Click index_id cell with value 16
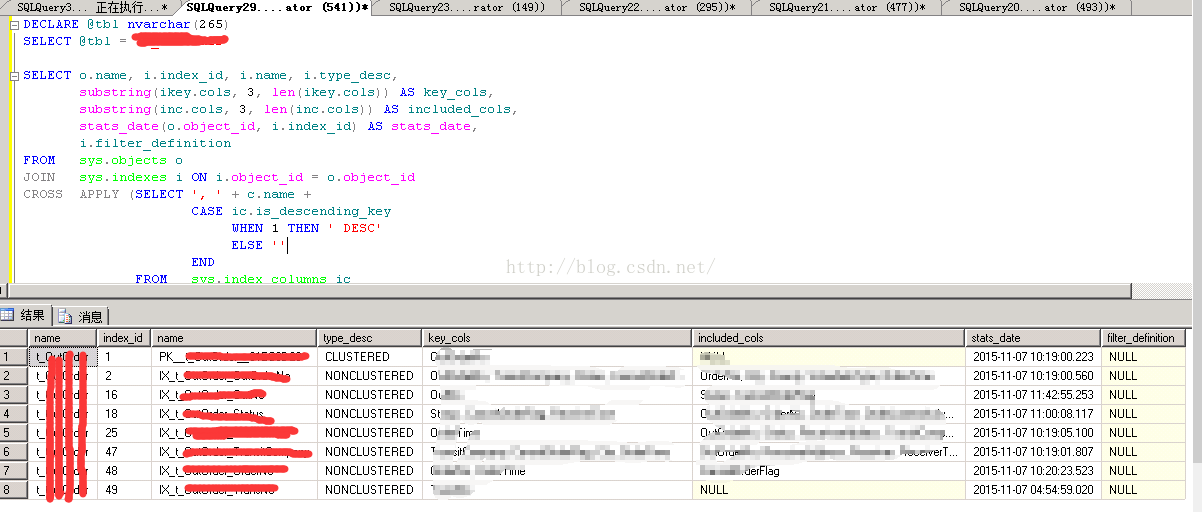 [x=124, y=394]
